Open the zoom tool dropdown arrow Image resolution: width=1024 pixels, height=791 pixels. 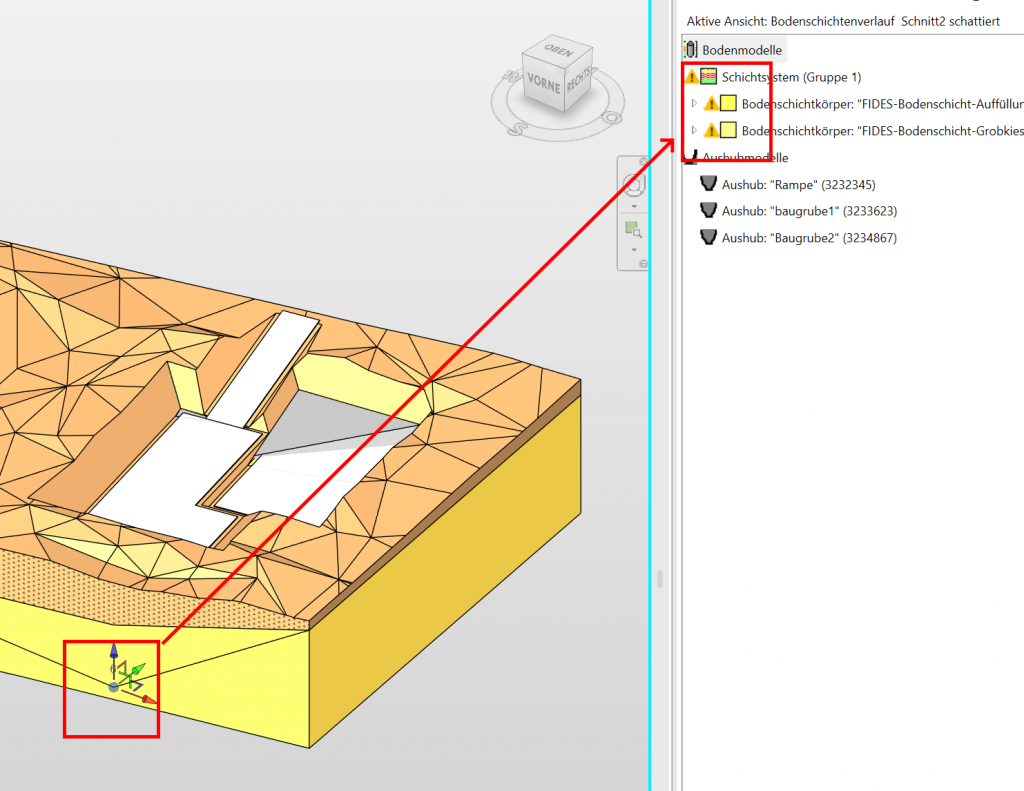coord(633,249)
